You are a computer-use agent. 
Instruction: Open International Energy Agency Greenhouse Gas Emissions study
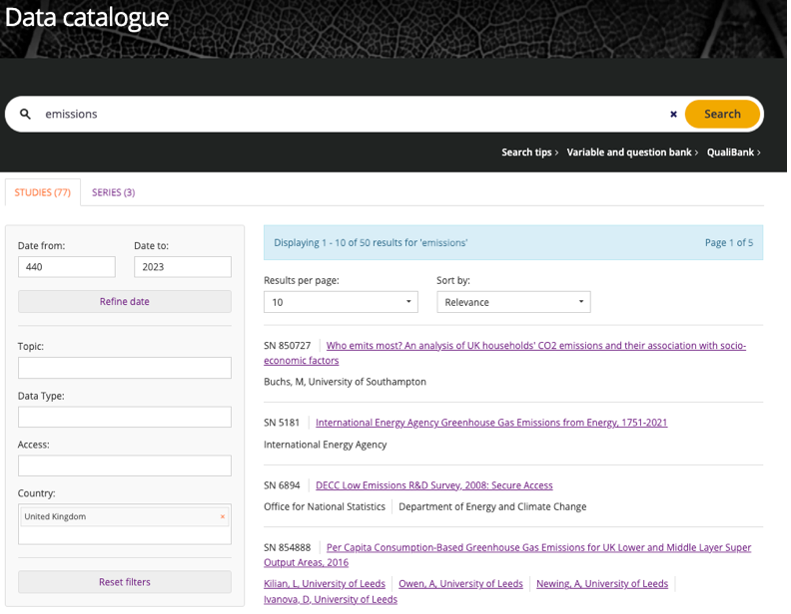coord(491,422)
